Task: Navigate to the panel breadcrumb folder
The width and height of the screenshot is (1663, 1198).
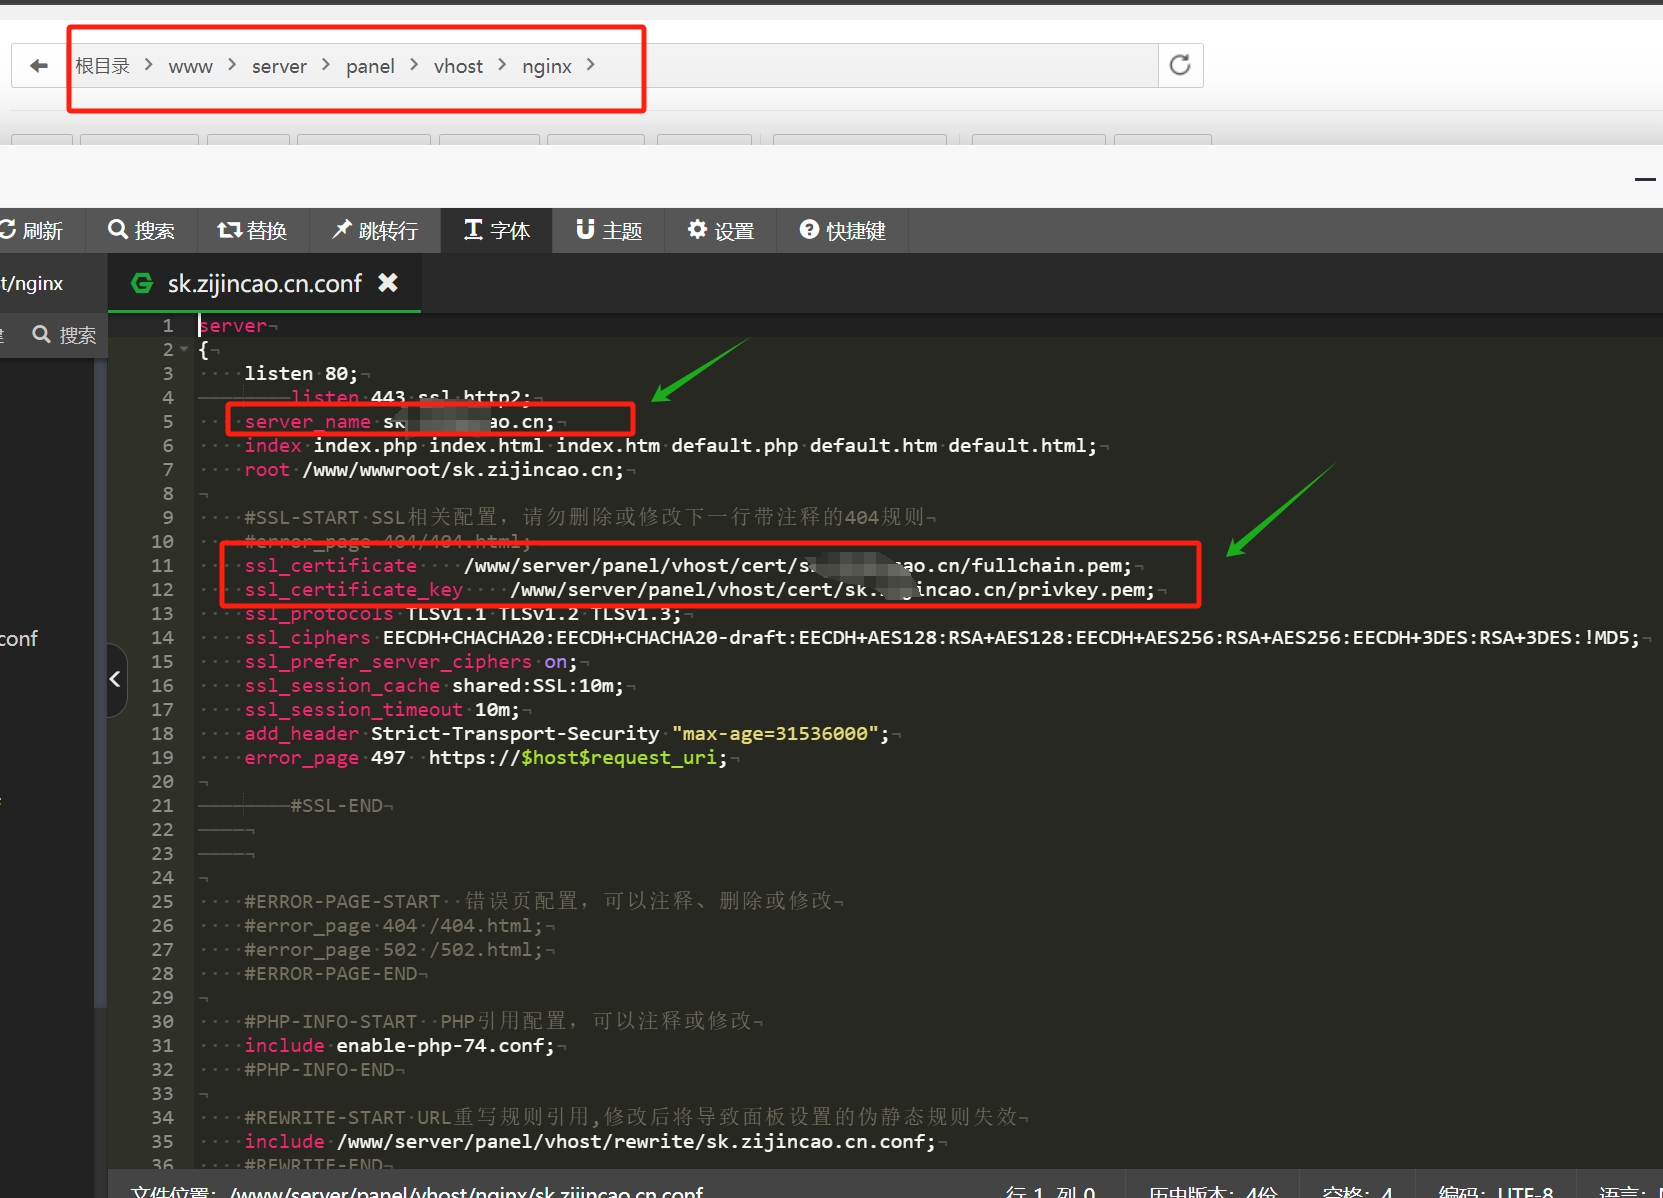Action: coord(370,67)
